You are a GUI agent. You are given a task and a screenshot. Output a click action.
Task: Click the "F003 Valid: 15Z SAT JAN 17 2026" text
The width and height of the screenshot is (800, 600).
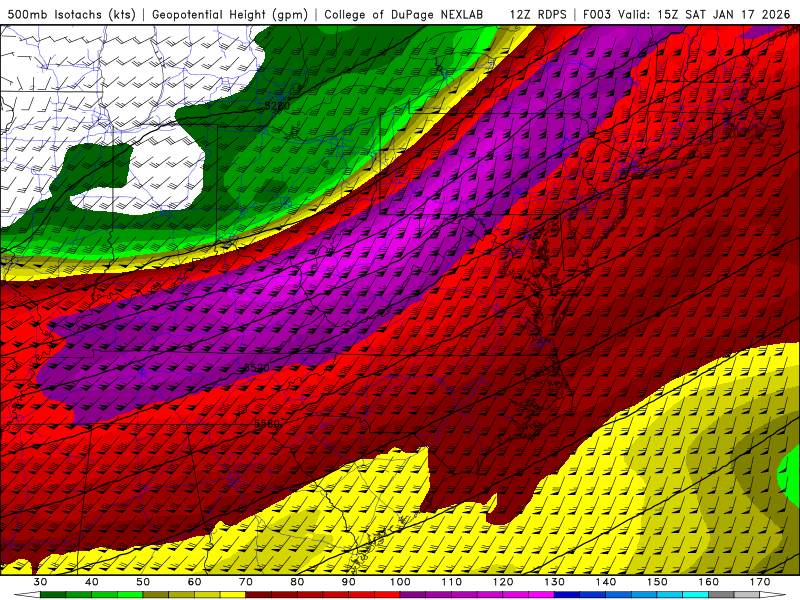coord(686,14)
